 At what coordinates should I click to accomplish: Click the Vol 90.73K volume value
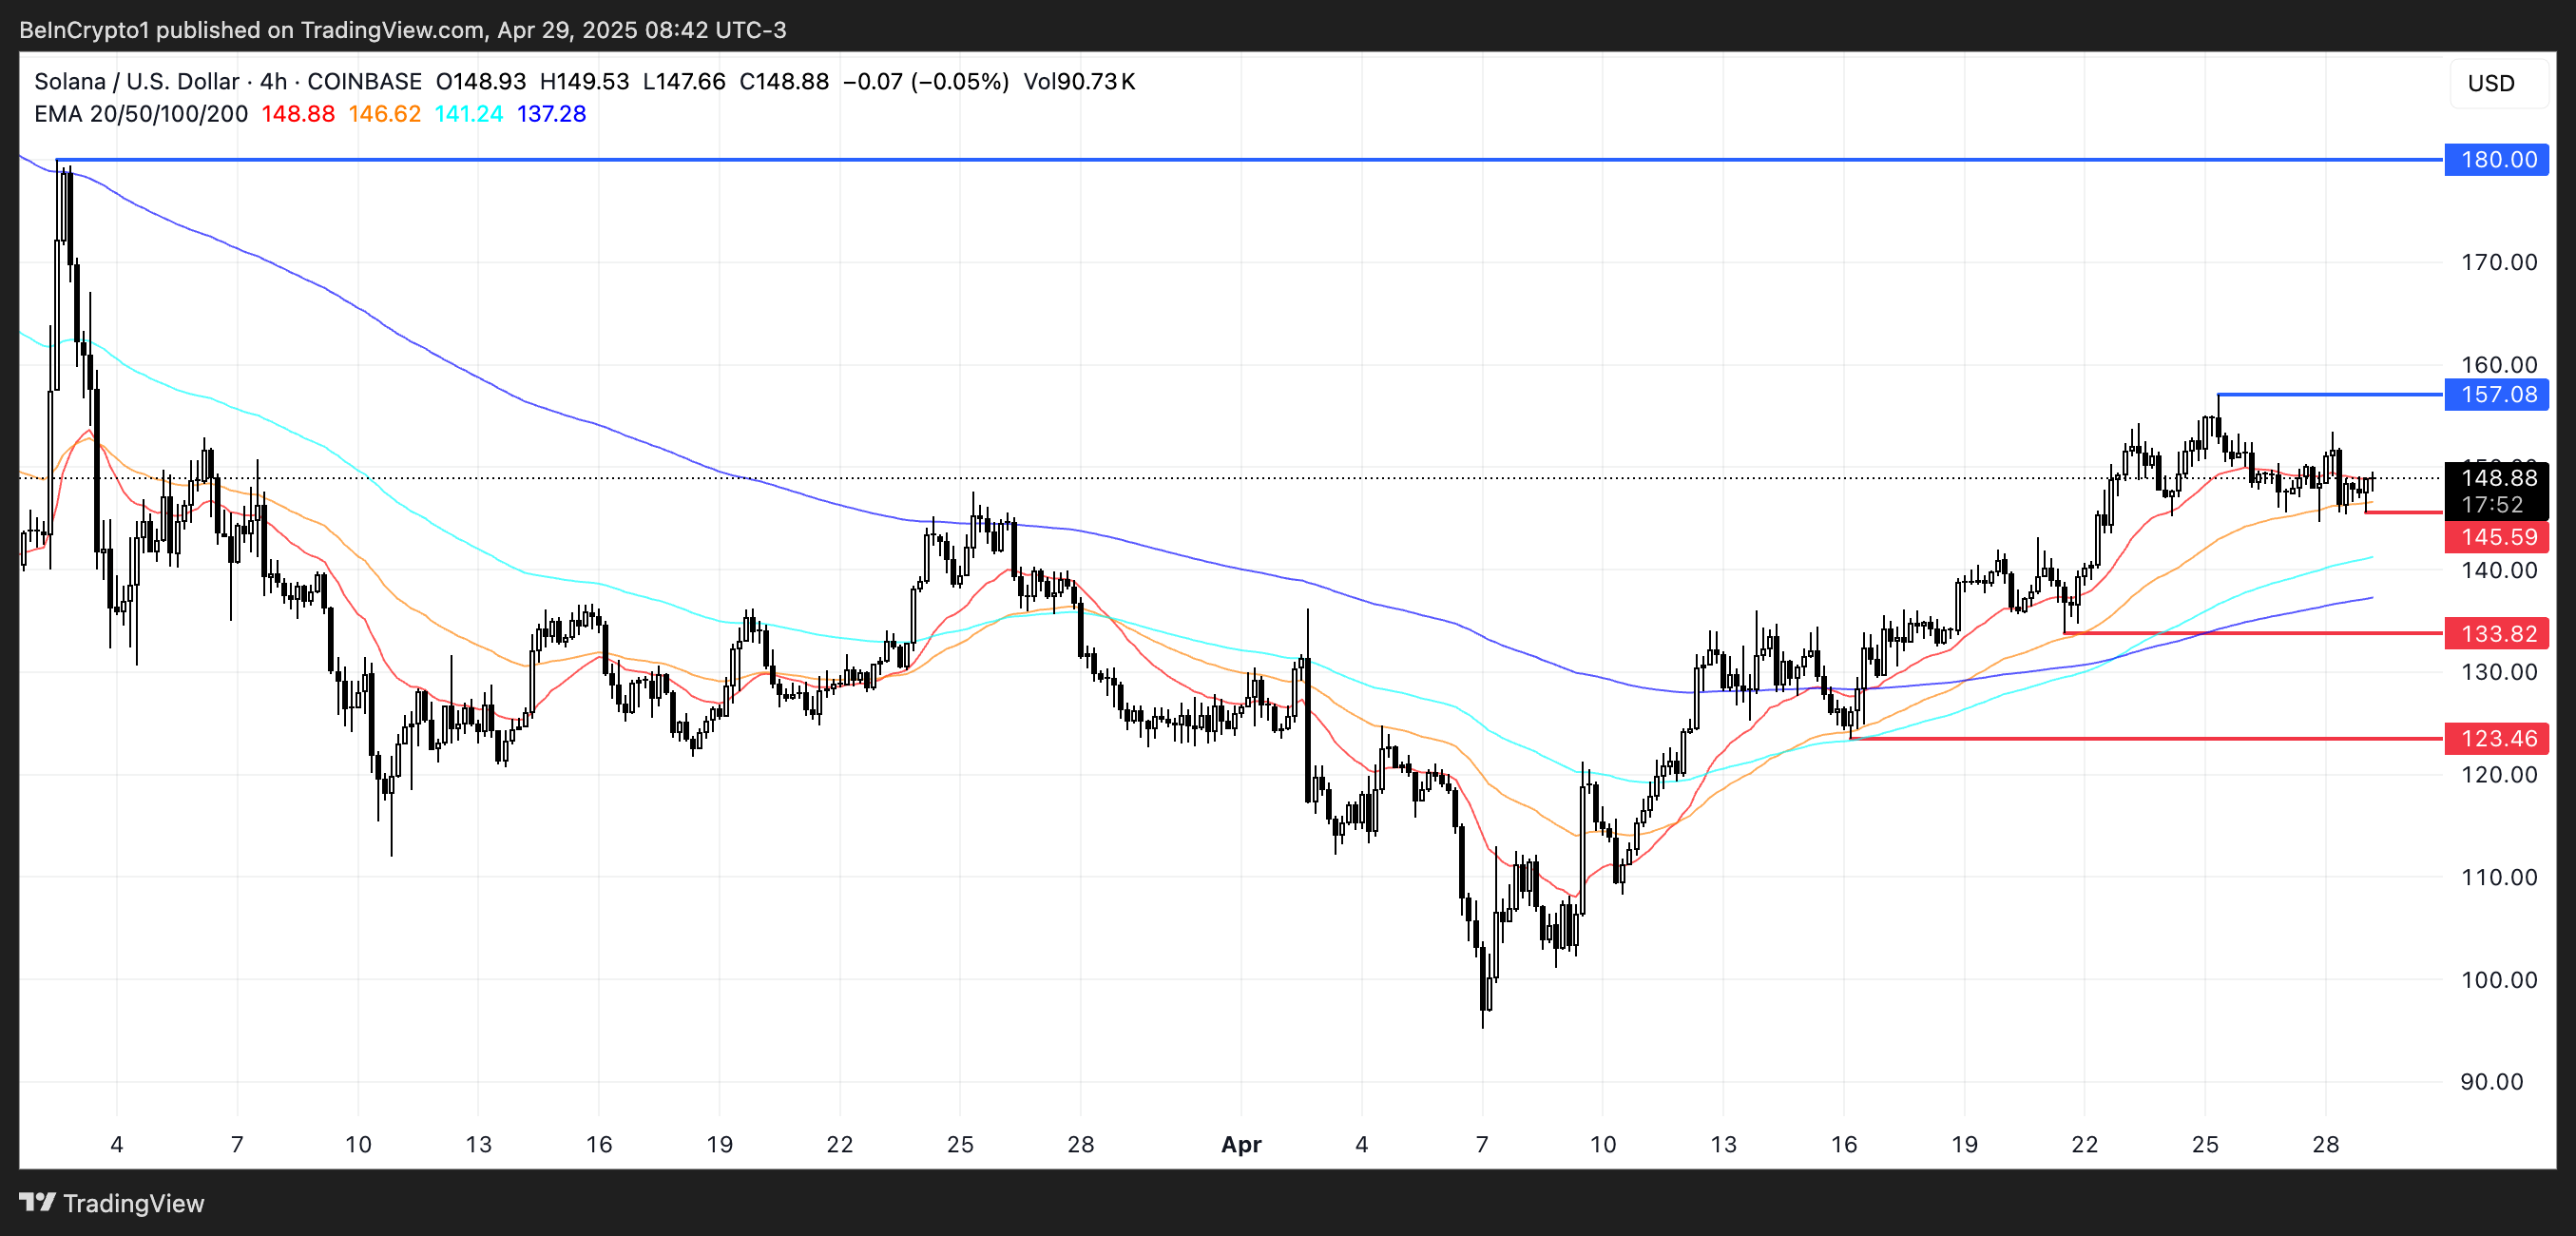pos(1079,81)
